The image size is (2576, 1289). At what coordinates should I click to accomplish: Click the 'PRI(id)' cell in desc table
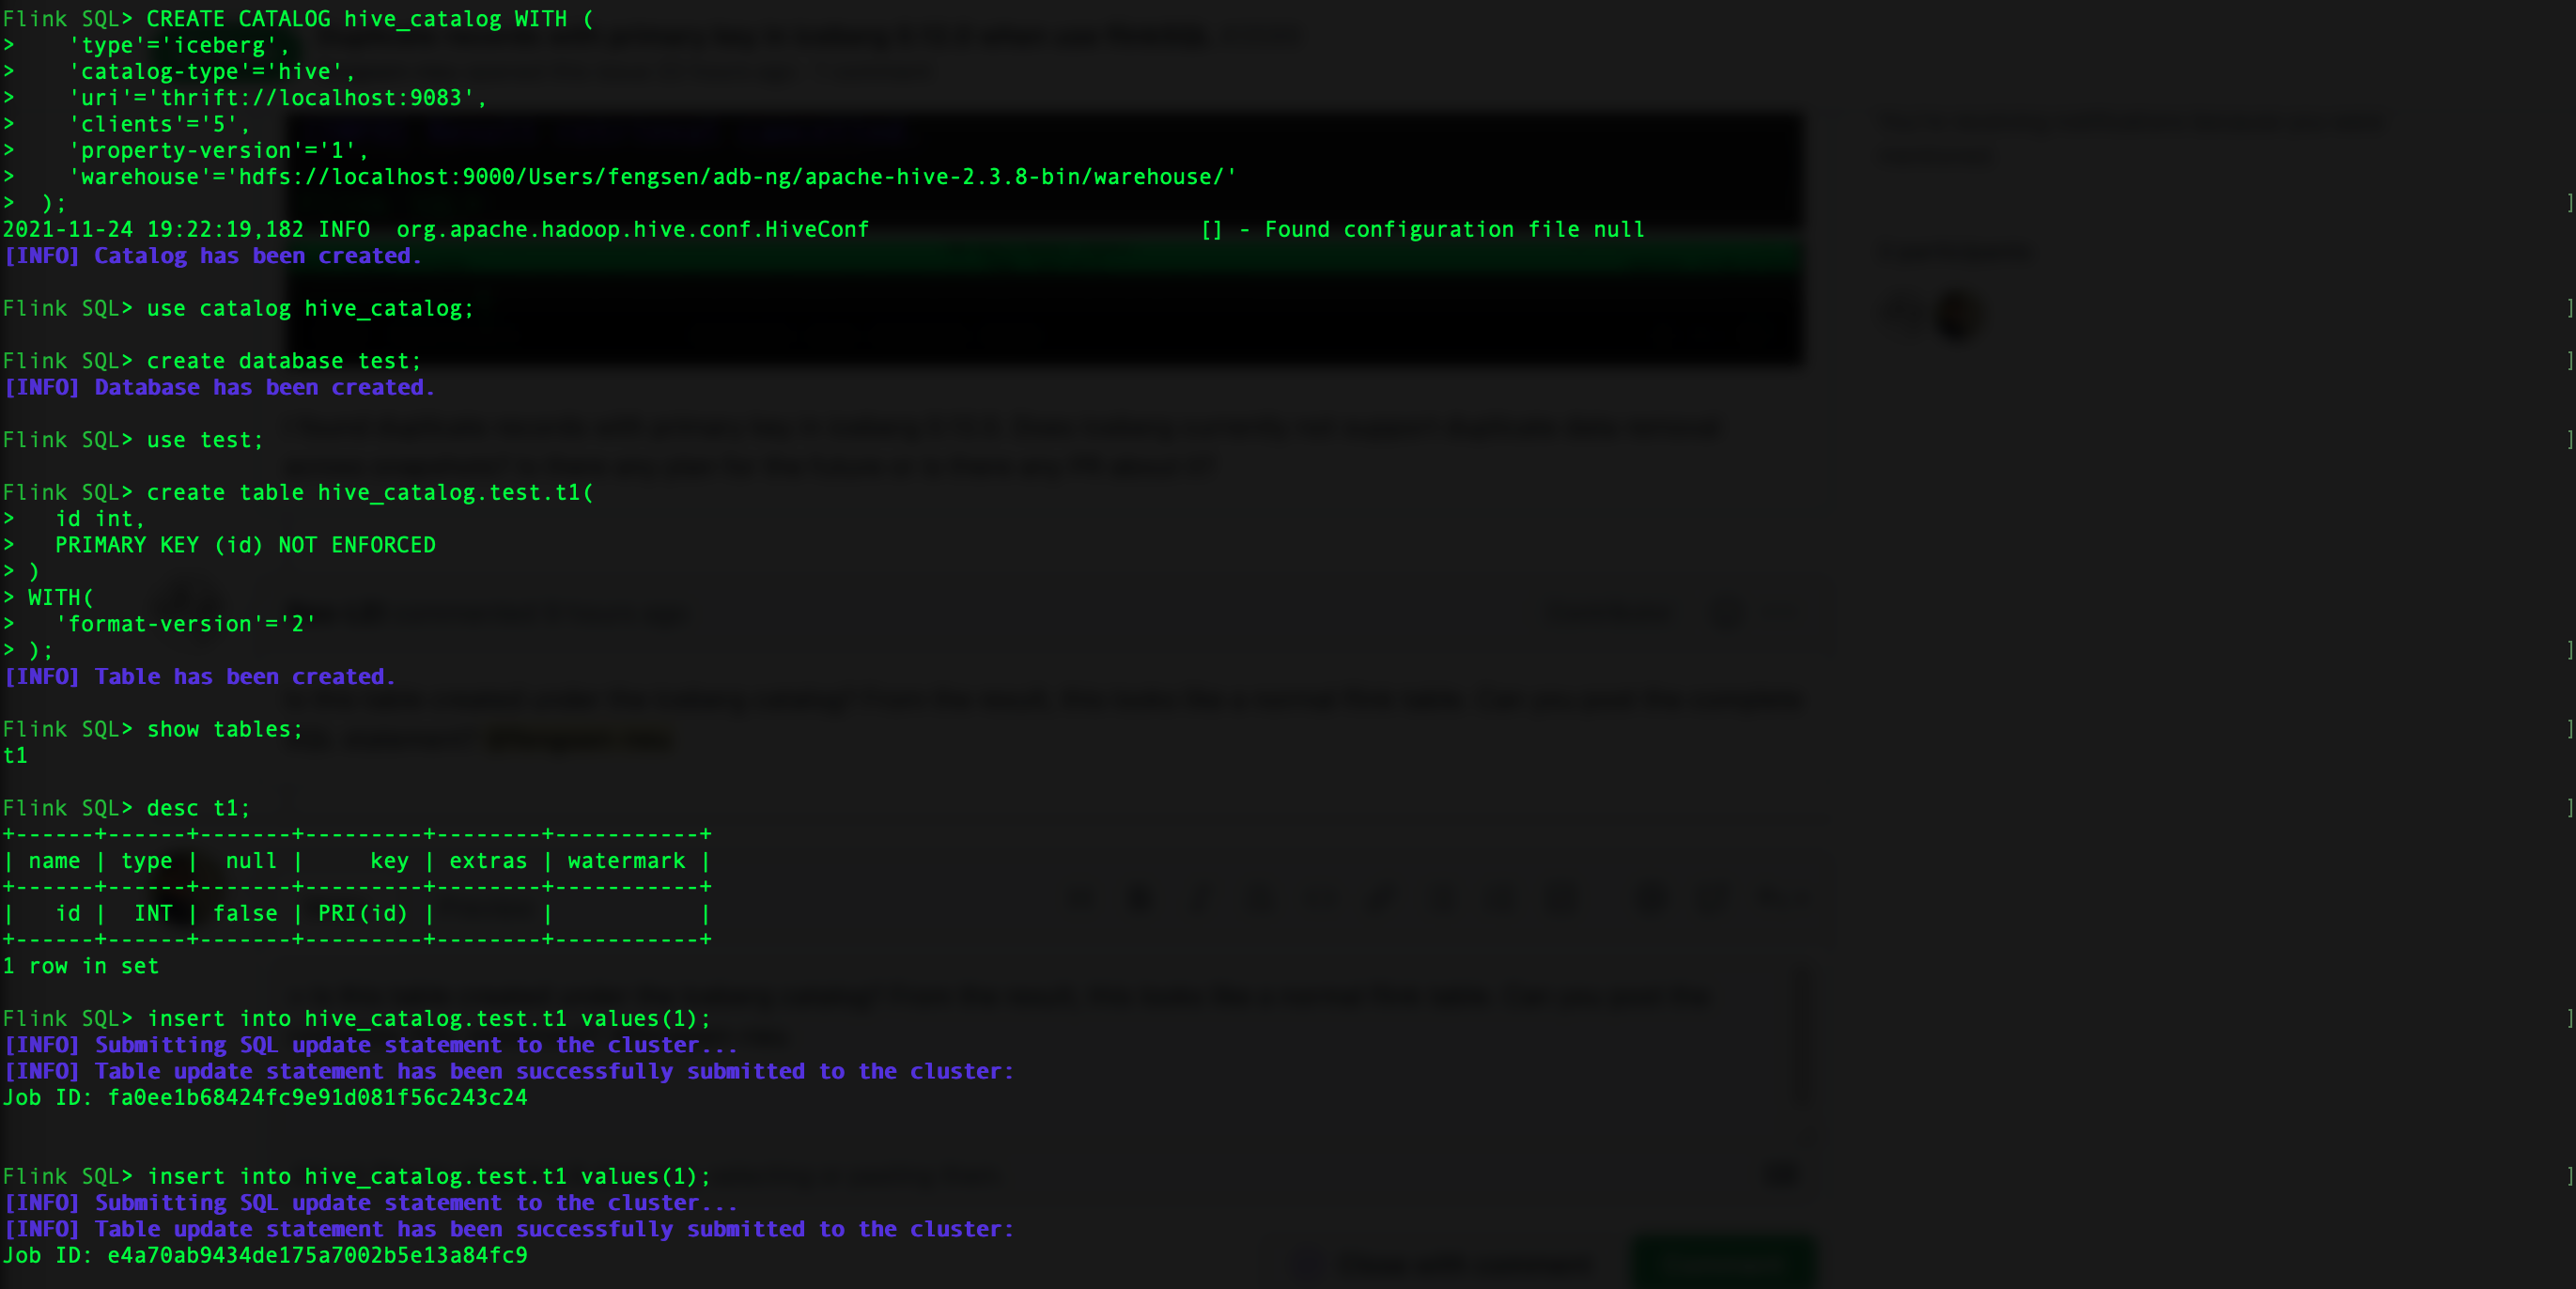point(362,914)
